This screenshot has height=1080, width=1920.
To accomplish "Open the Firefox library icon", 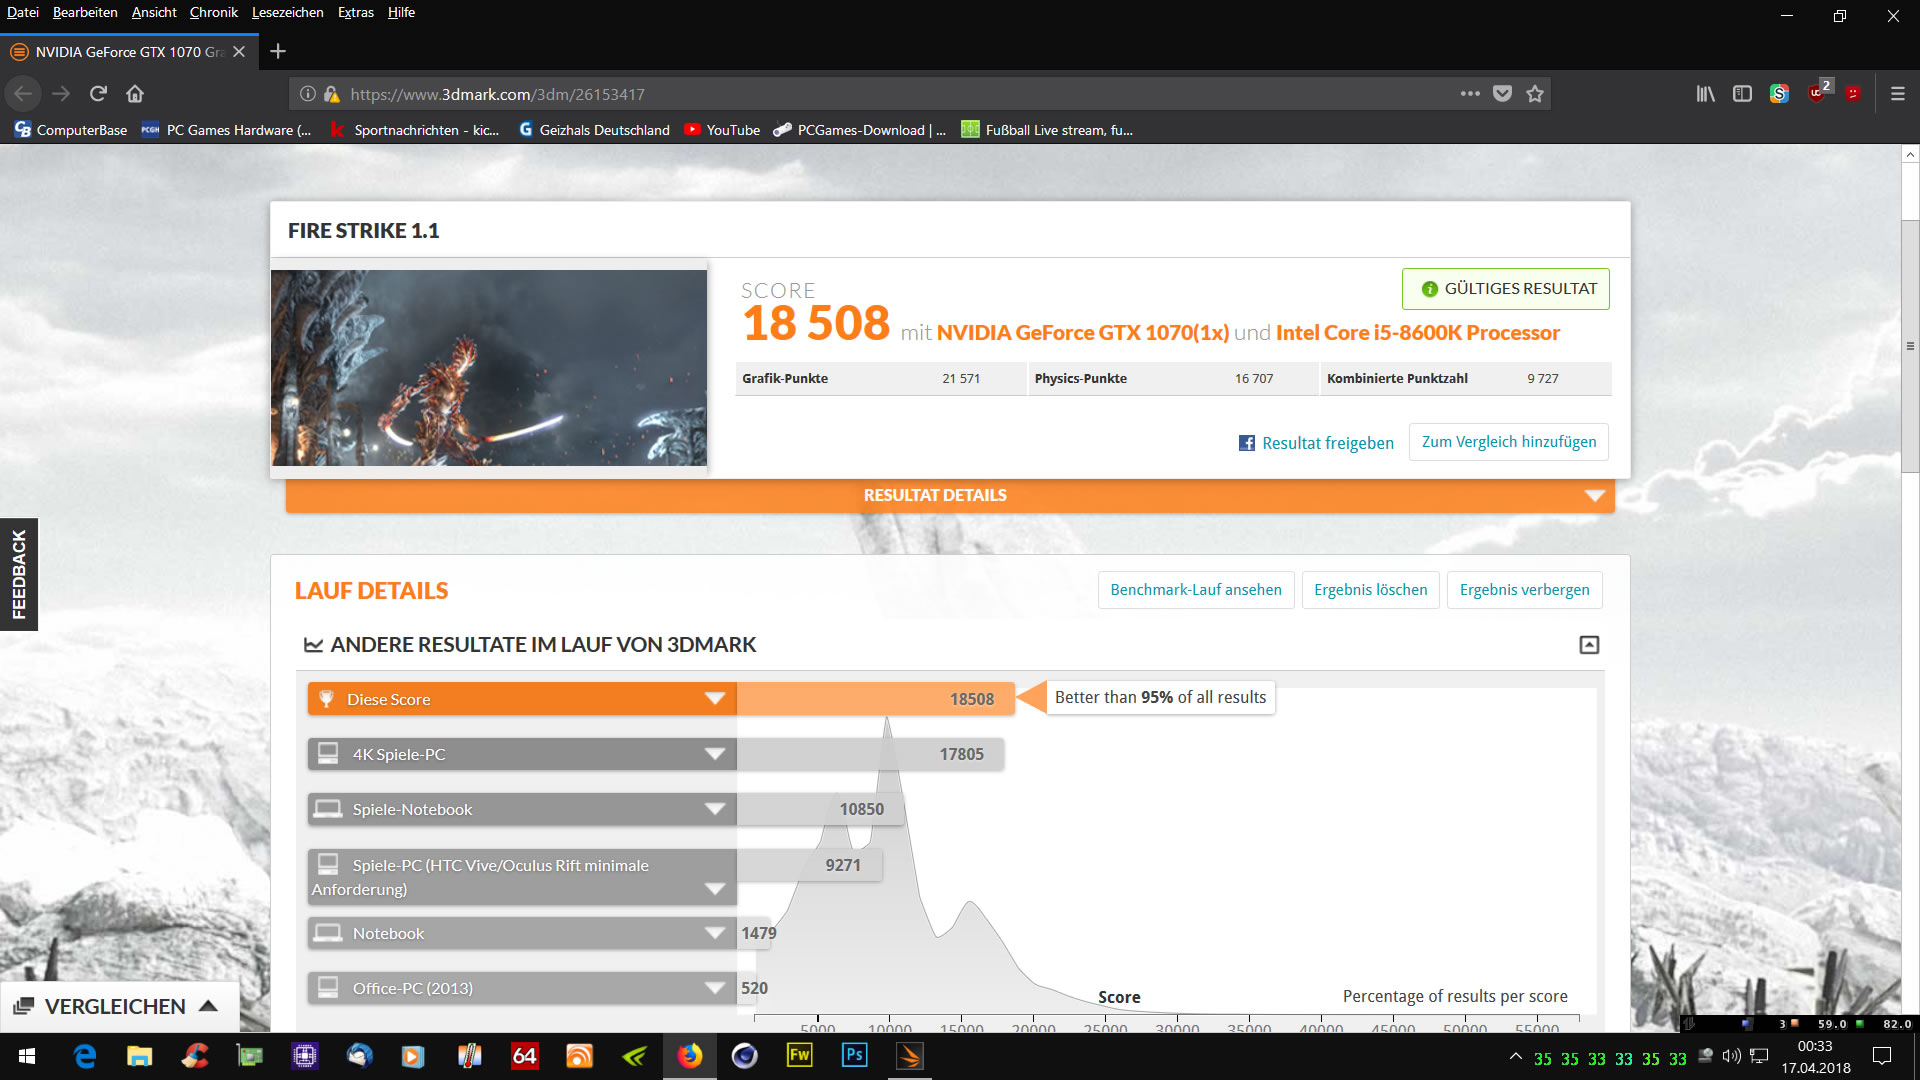I will point(1705,94).
